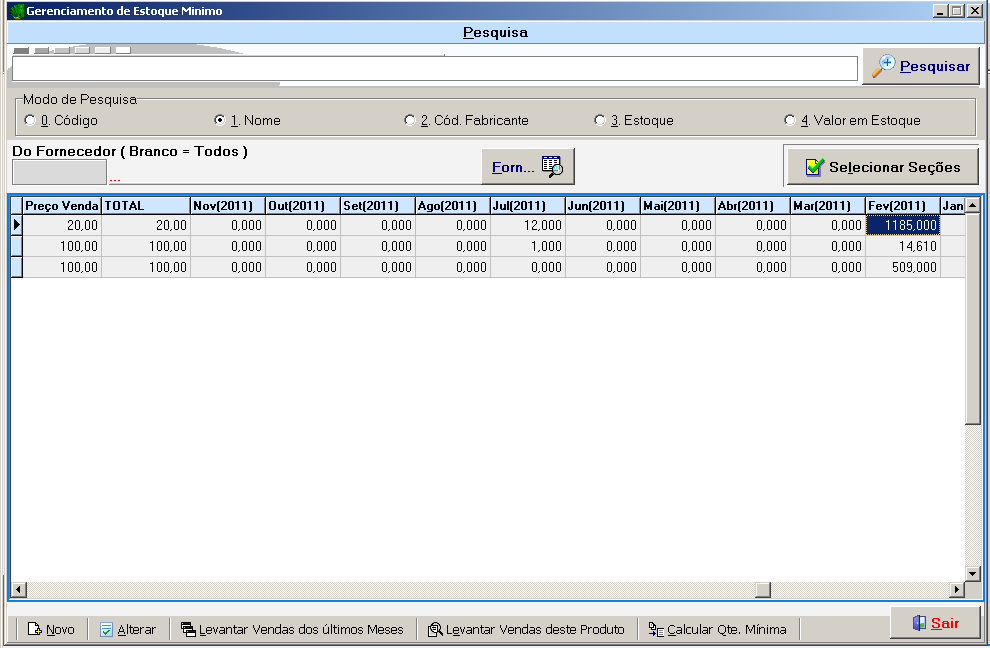The image size is (990, 648).
Task: Click the Preço Venda column header
Action: click(x=61, y=205)
